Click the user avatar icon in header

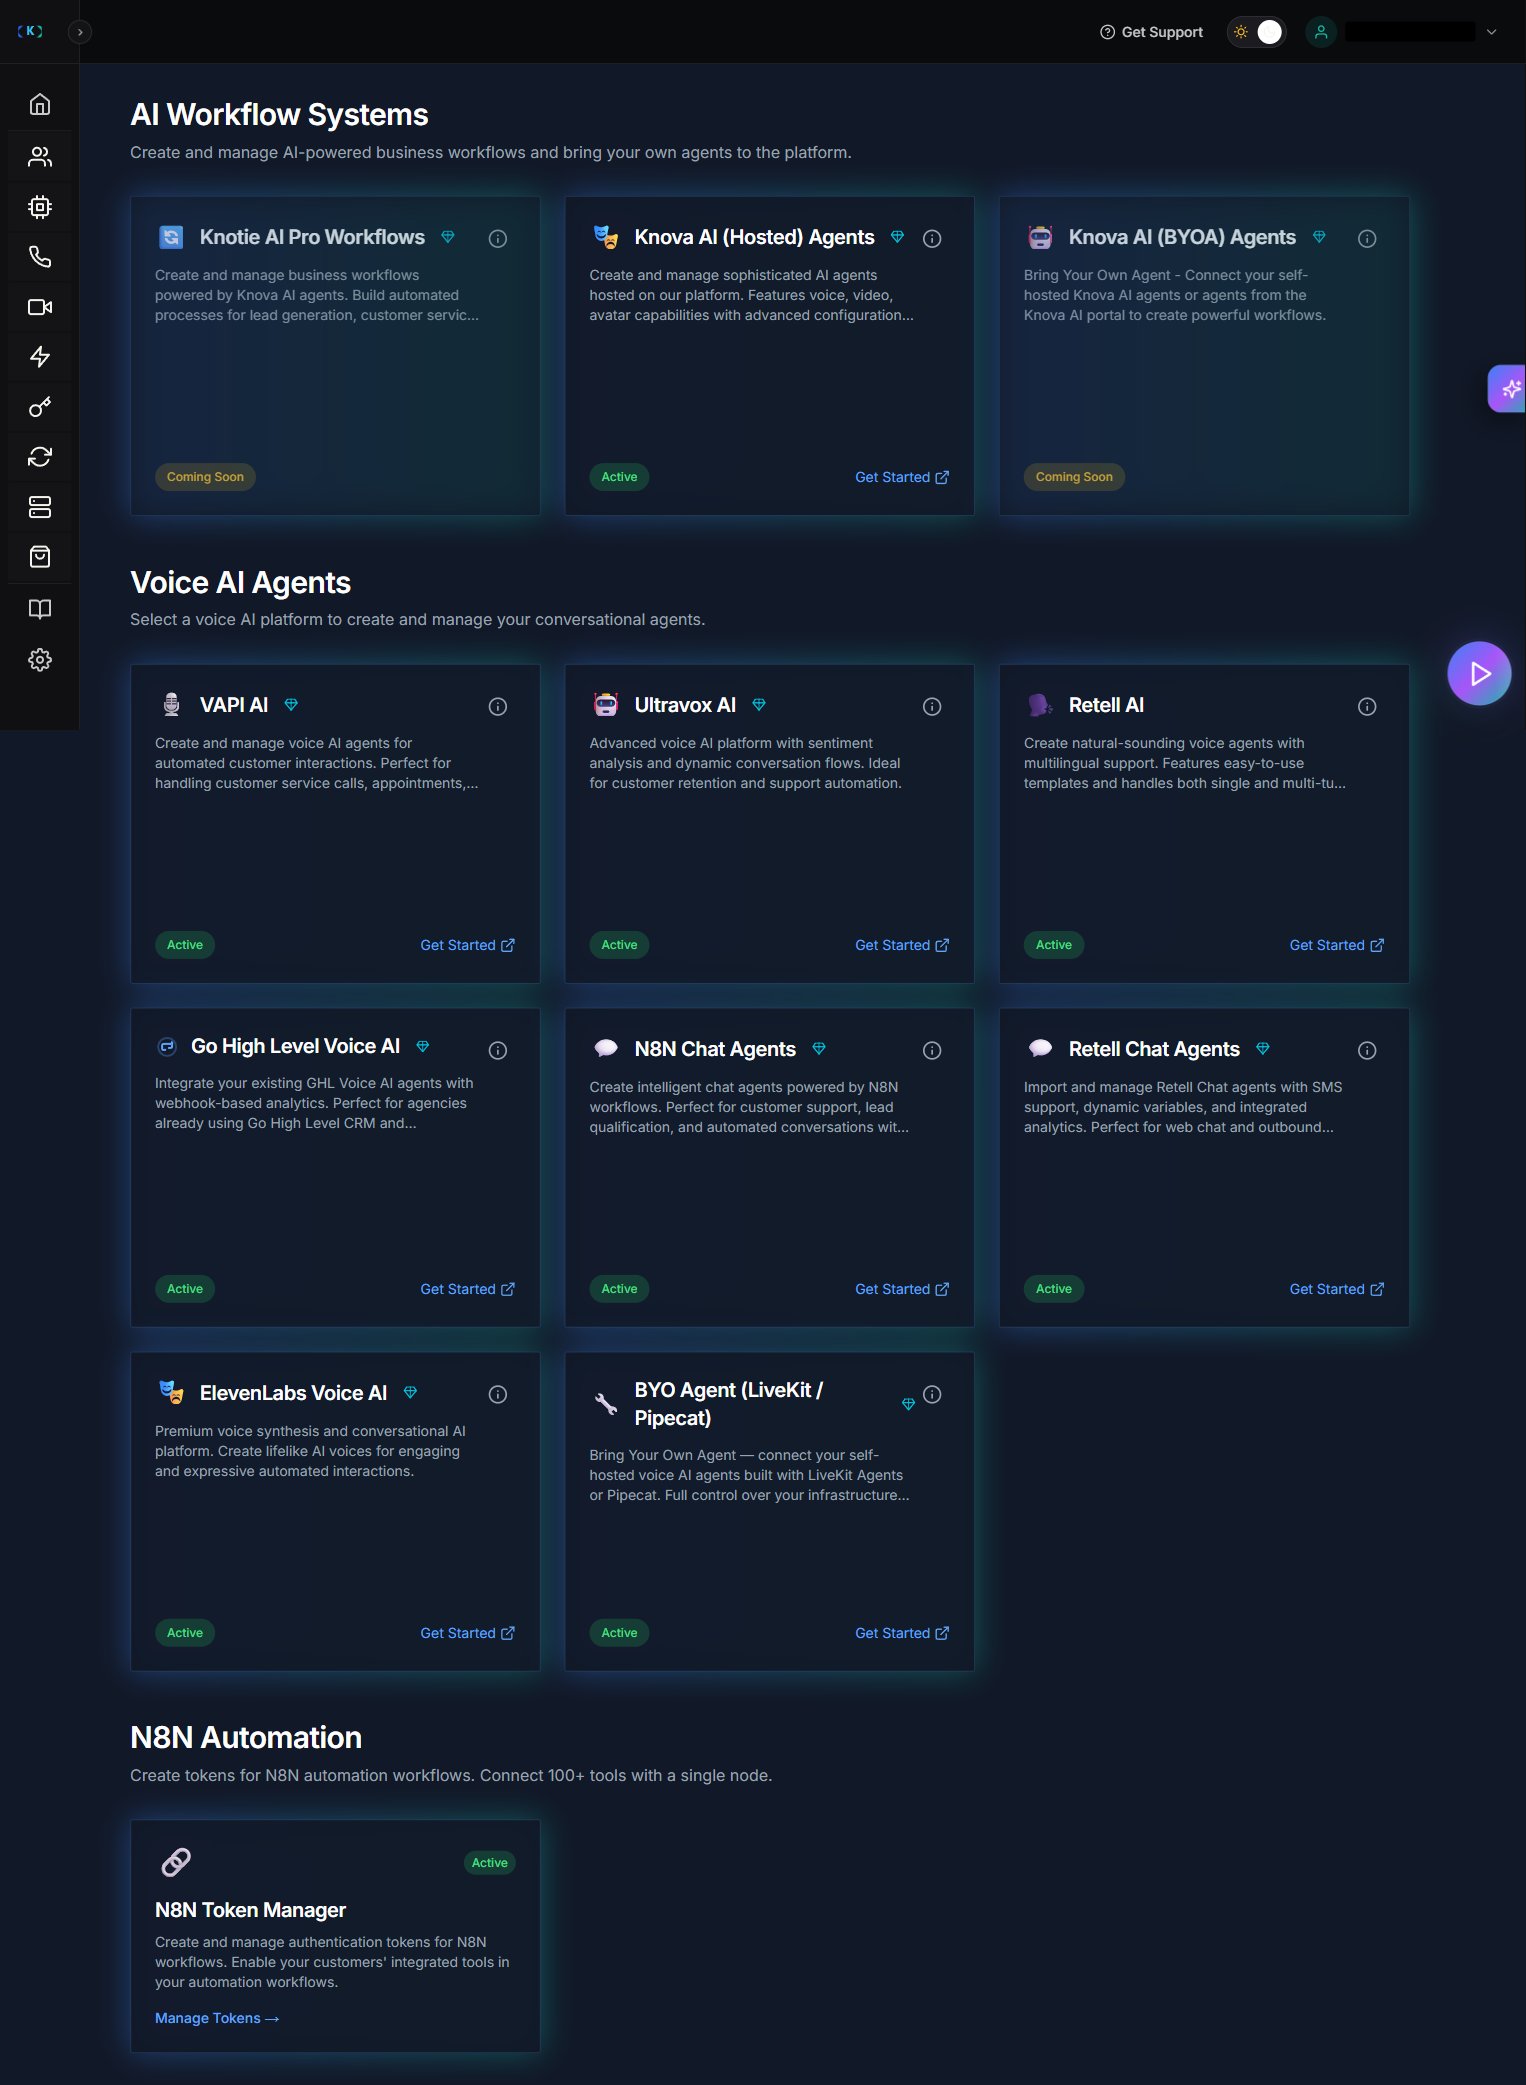(1321, 32)
